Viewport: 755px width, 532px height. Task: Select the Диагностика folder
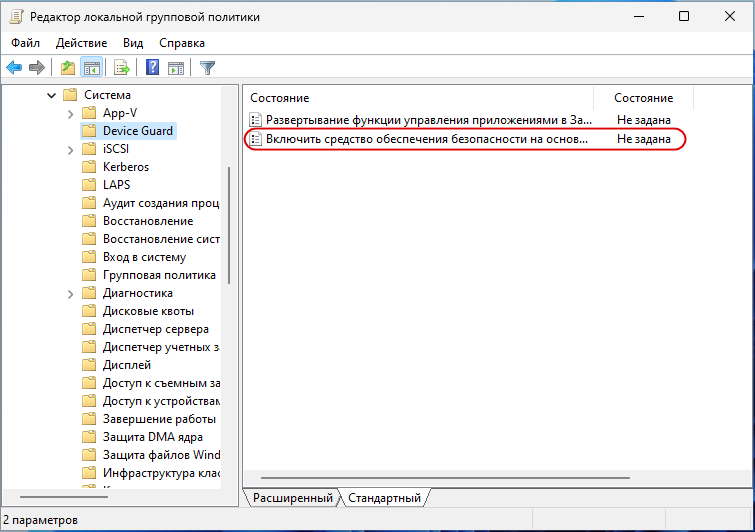click(x=137, y=293)
